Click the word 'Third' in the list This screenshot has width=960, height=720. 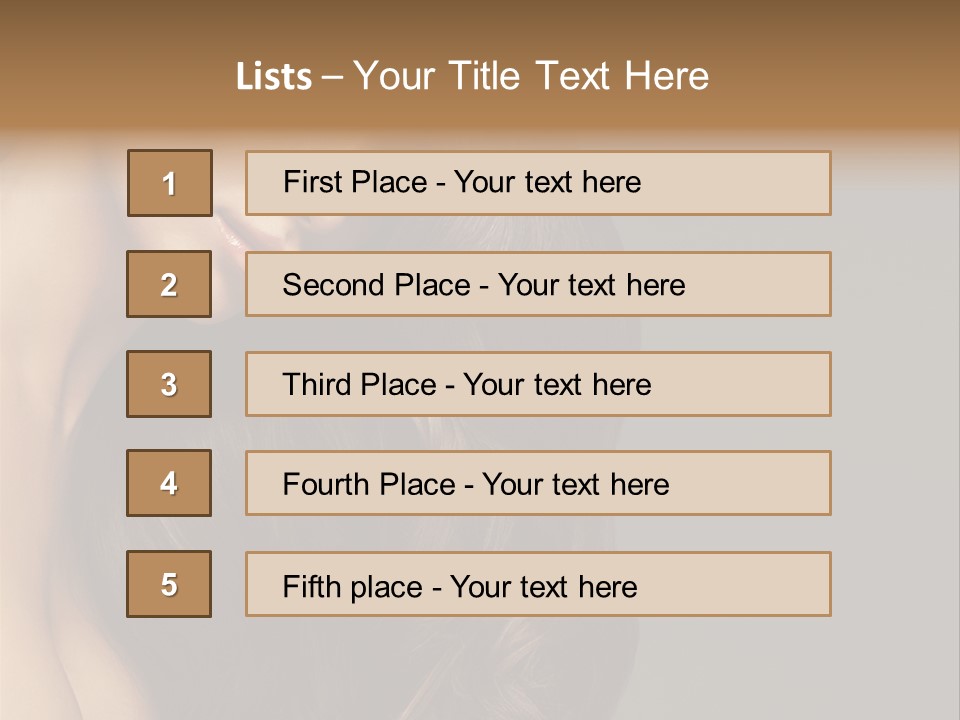click(316, 385)
